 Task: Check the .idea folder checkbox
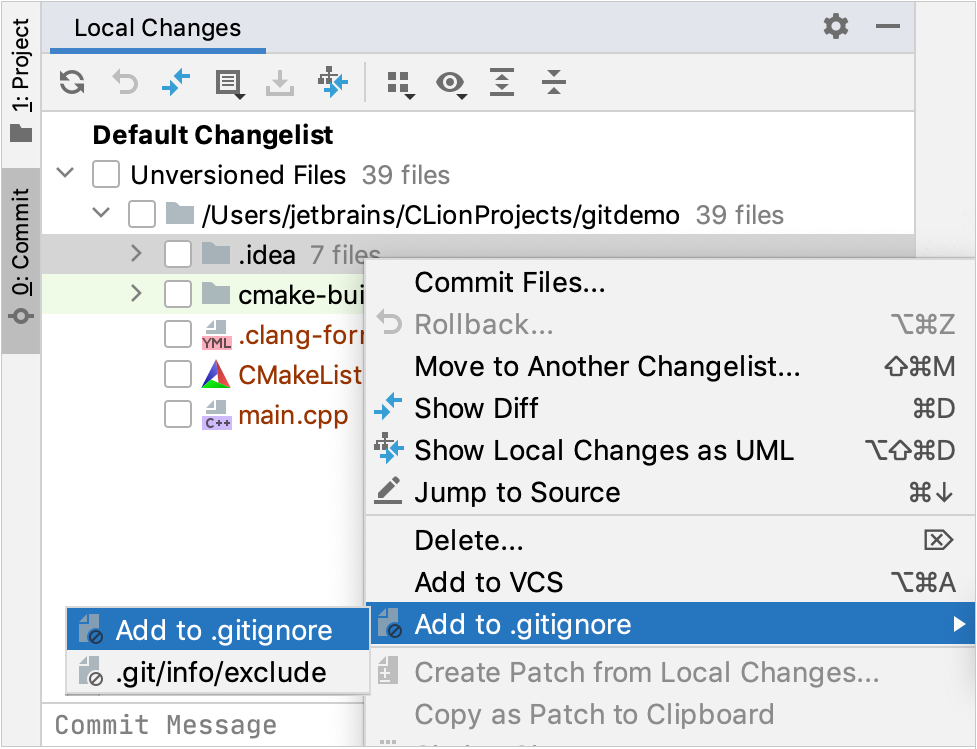[177, 254]
